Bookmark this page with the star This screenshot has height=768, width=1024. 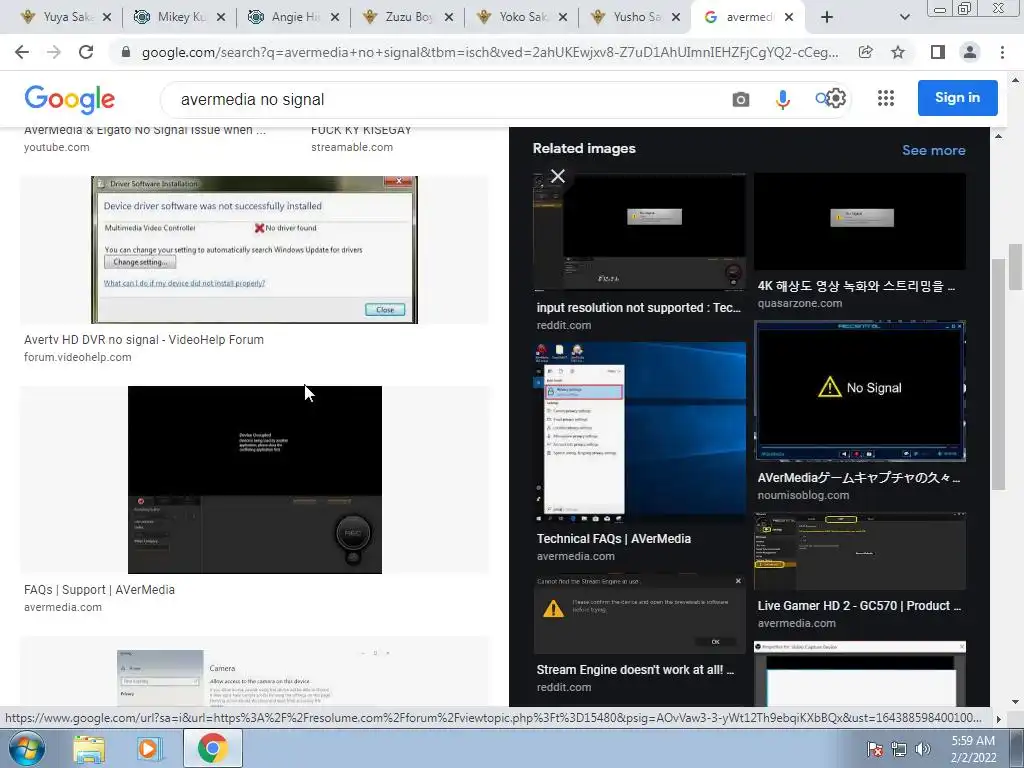(898, 52)
